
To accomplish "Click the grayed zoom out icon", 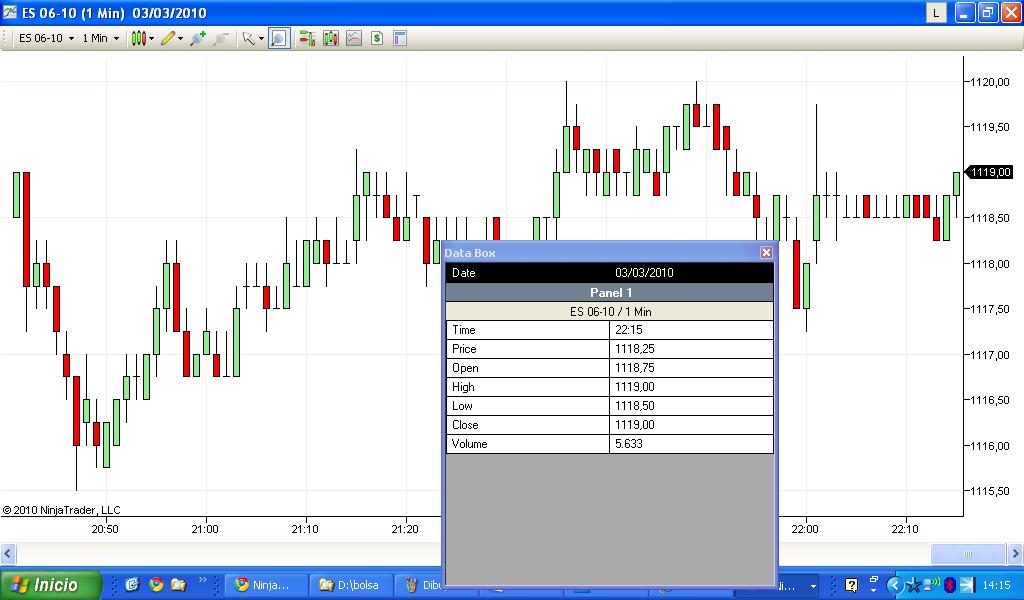I will pyautogui.click(x=221, y=39).
